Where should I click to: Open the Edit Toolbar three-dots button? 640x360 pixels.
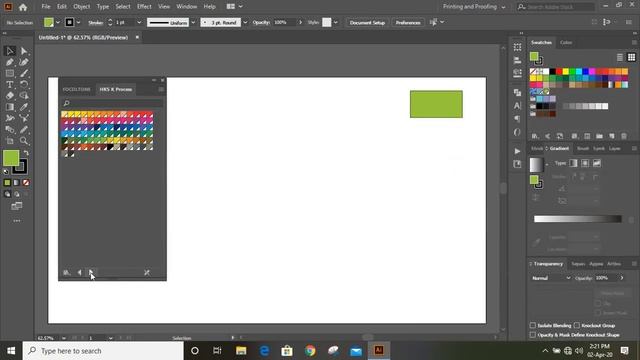tap(17, 221)
